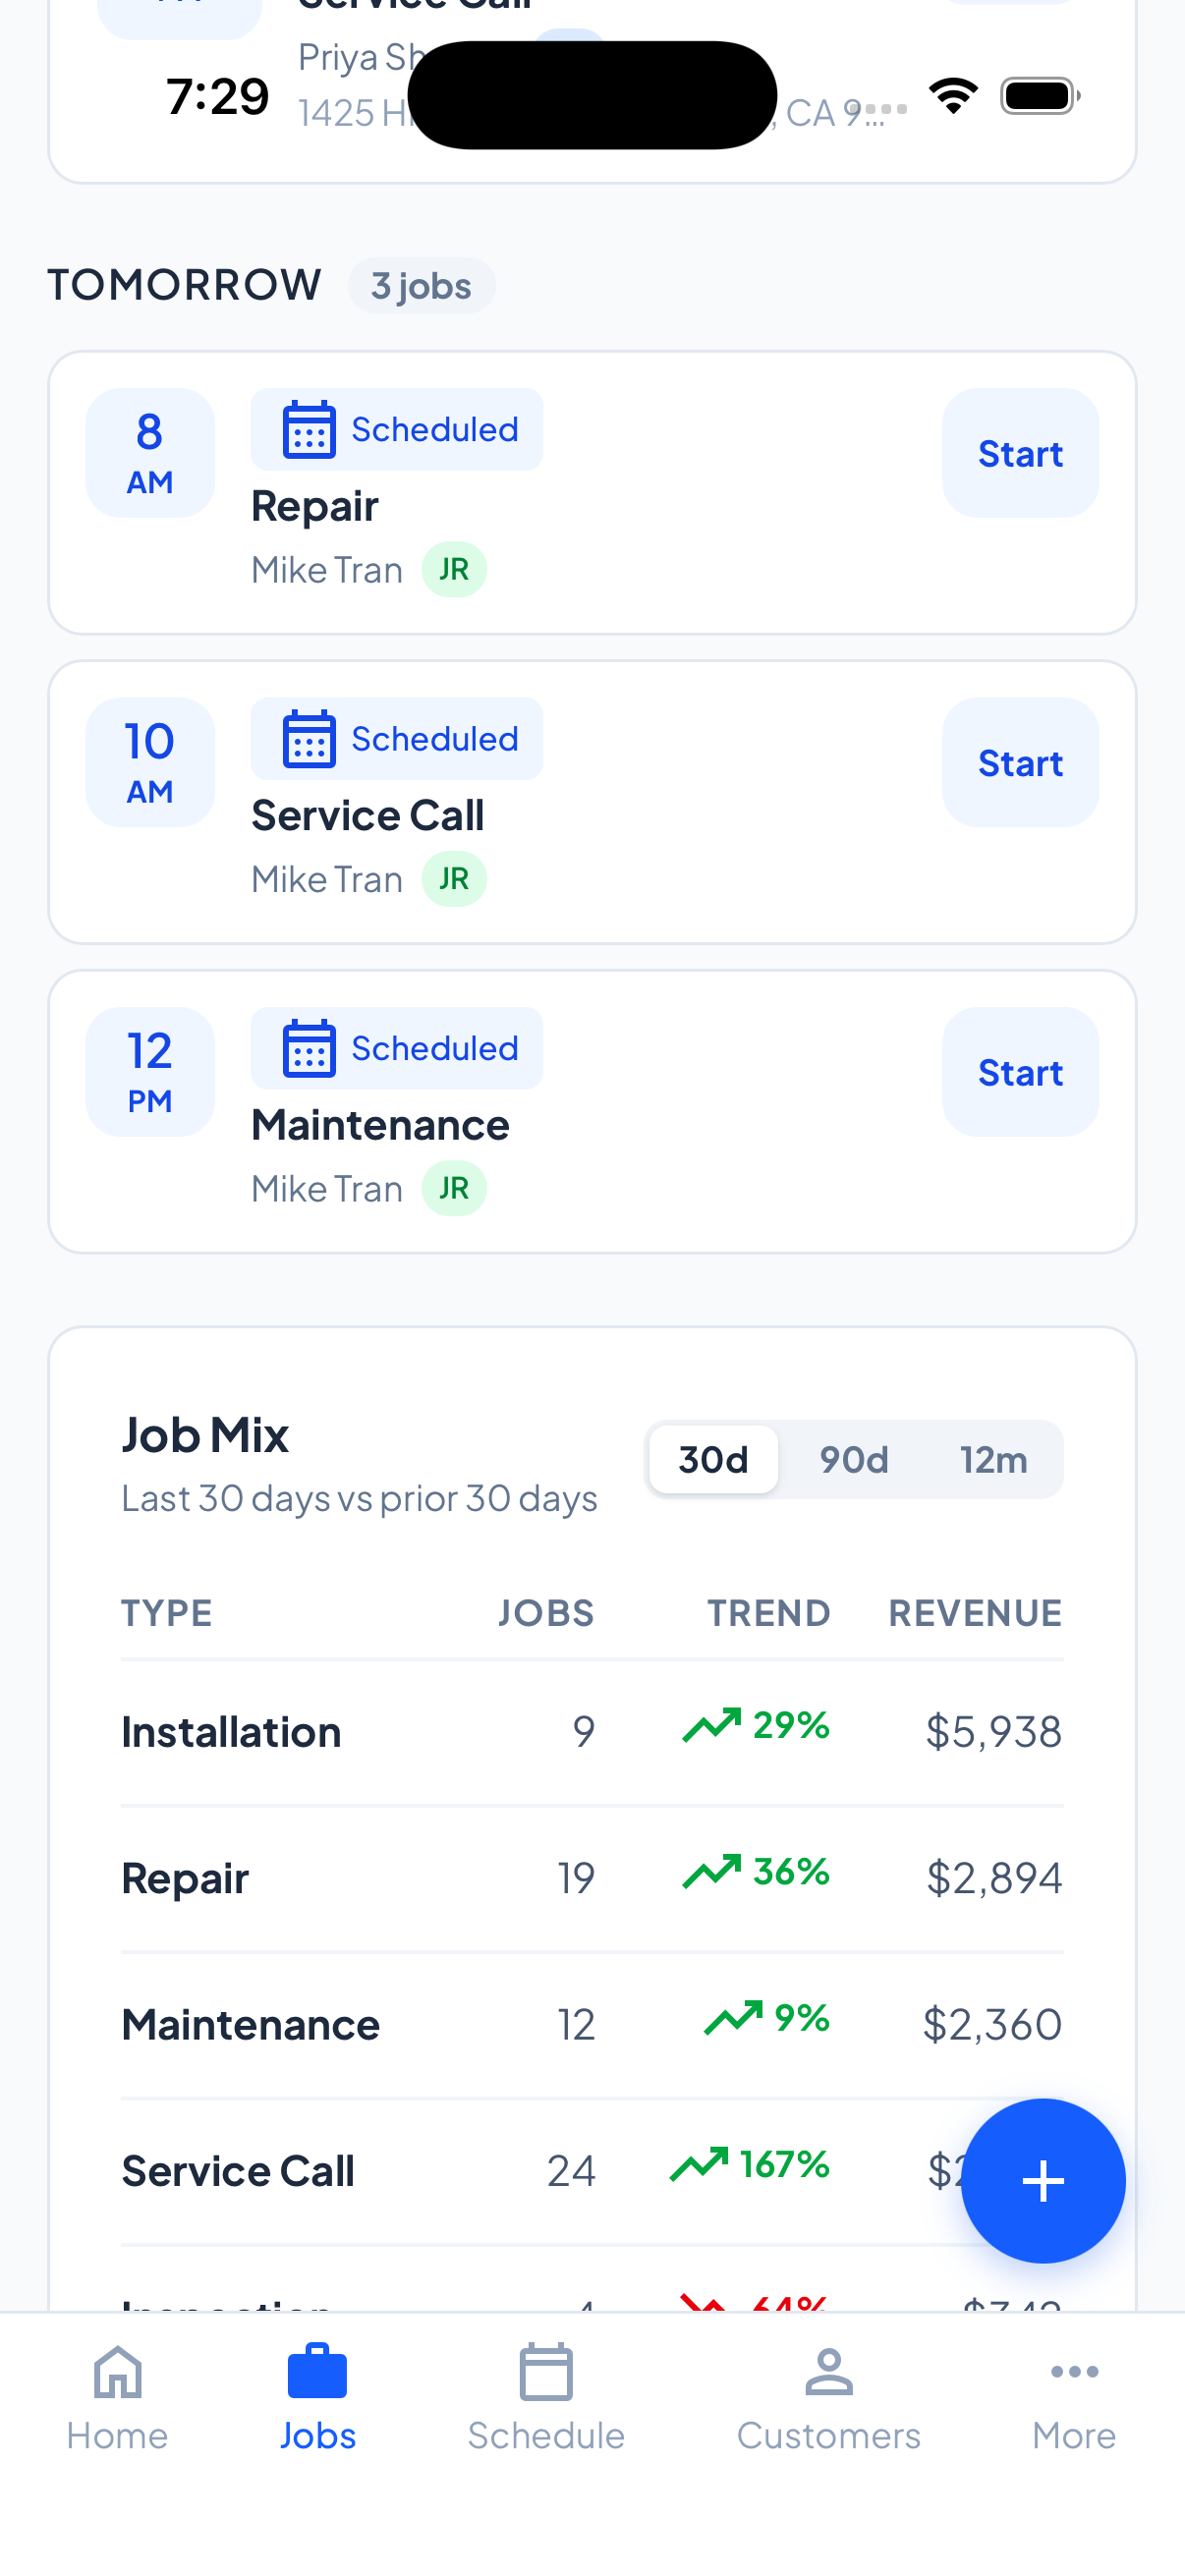1185x2576 pixels.
Task: Tap JR avatar on 8 AM Repair job
Action: (x=454, y=570)
